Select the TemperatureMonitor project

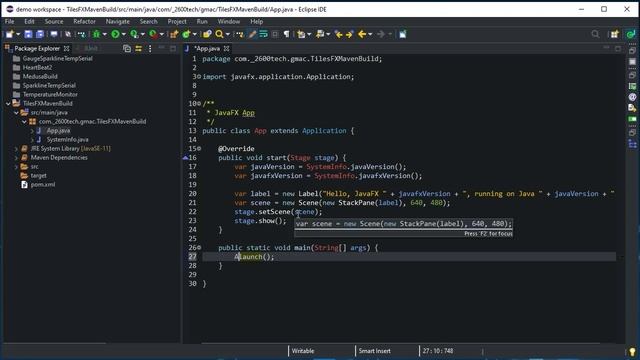[x=50, y=95]
